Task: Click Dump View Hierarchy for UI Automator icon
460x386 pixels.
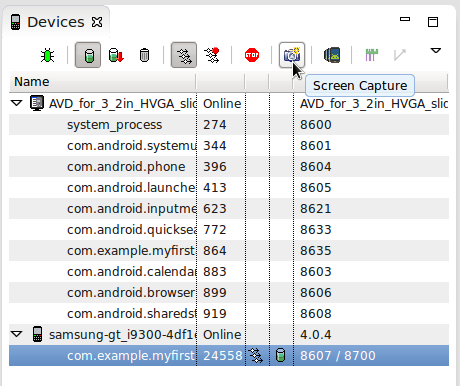Action: (x=332, y=55)
